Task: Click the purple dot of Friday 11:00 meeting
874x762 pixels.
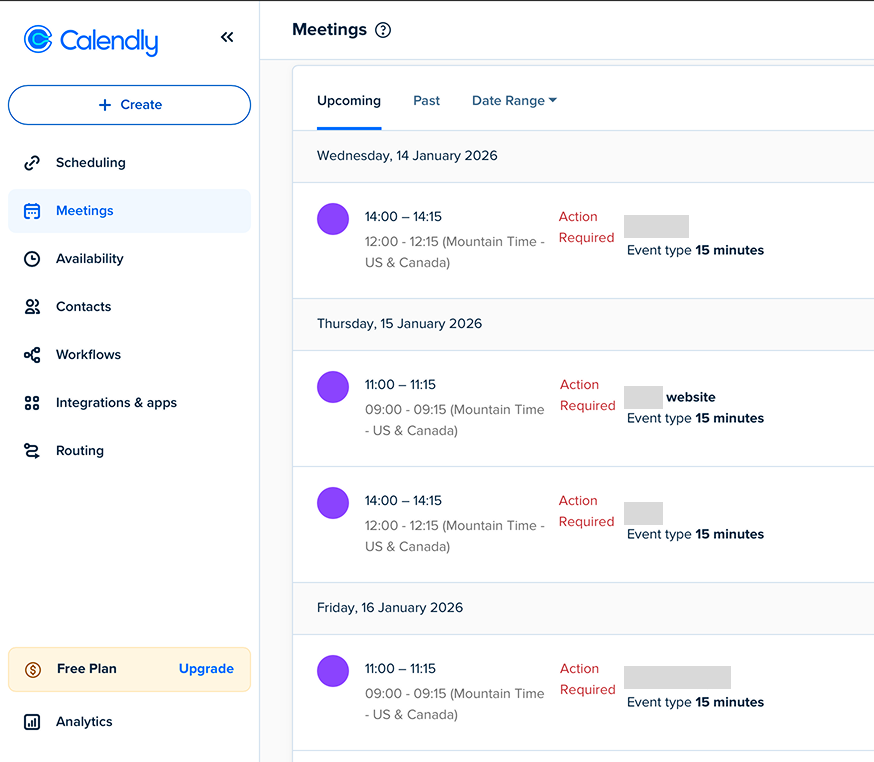Action: coord(333,671)
